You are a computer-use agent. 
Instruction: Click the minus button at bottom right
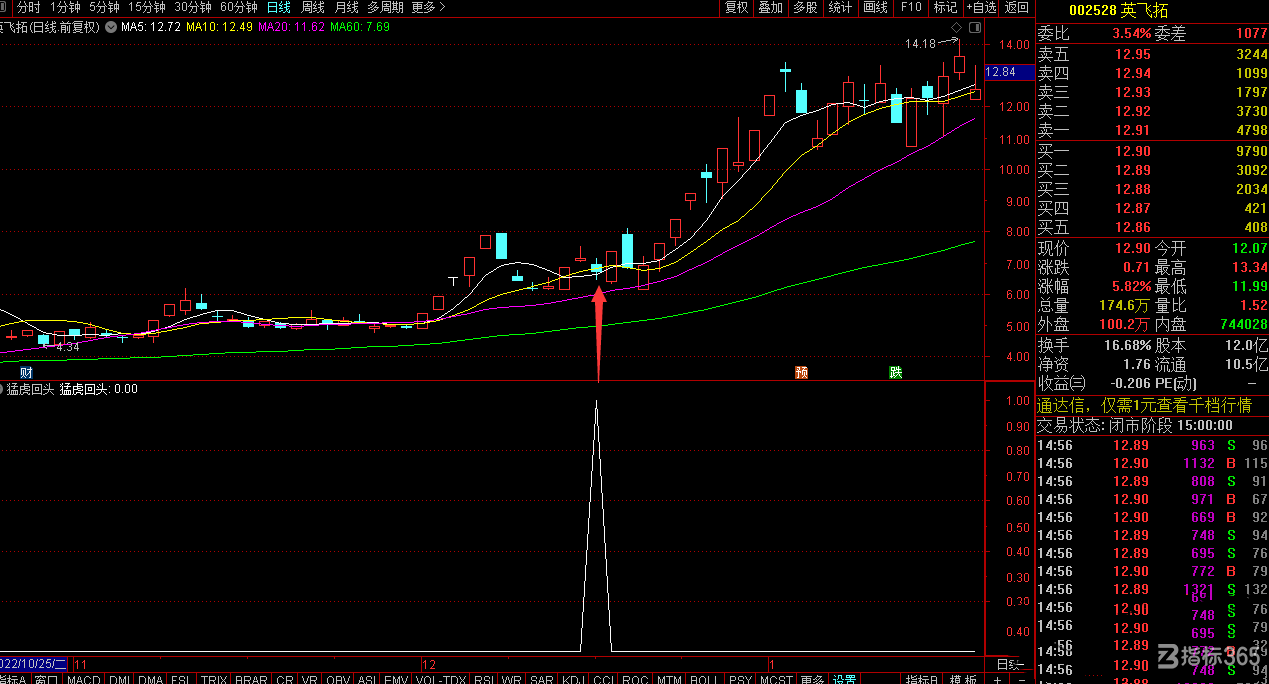[1022, 679]
